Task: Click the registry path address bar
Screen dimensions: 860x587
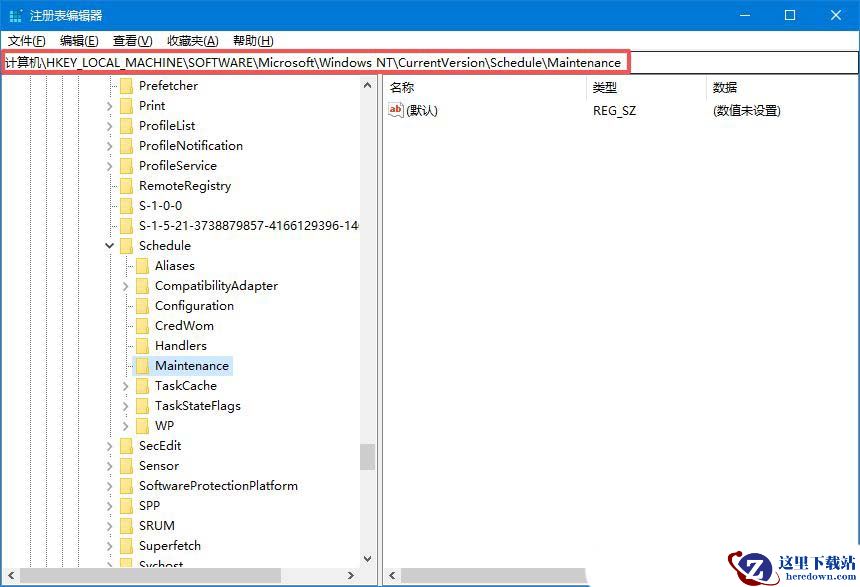Action: [430, 63]
